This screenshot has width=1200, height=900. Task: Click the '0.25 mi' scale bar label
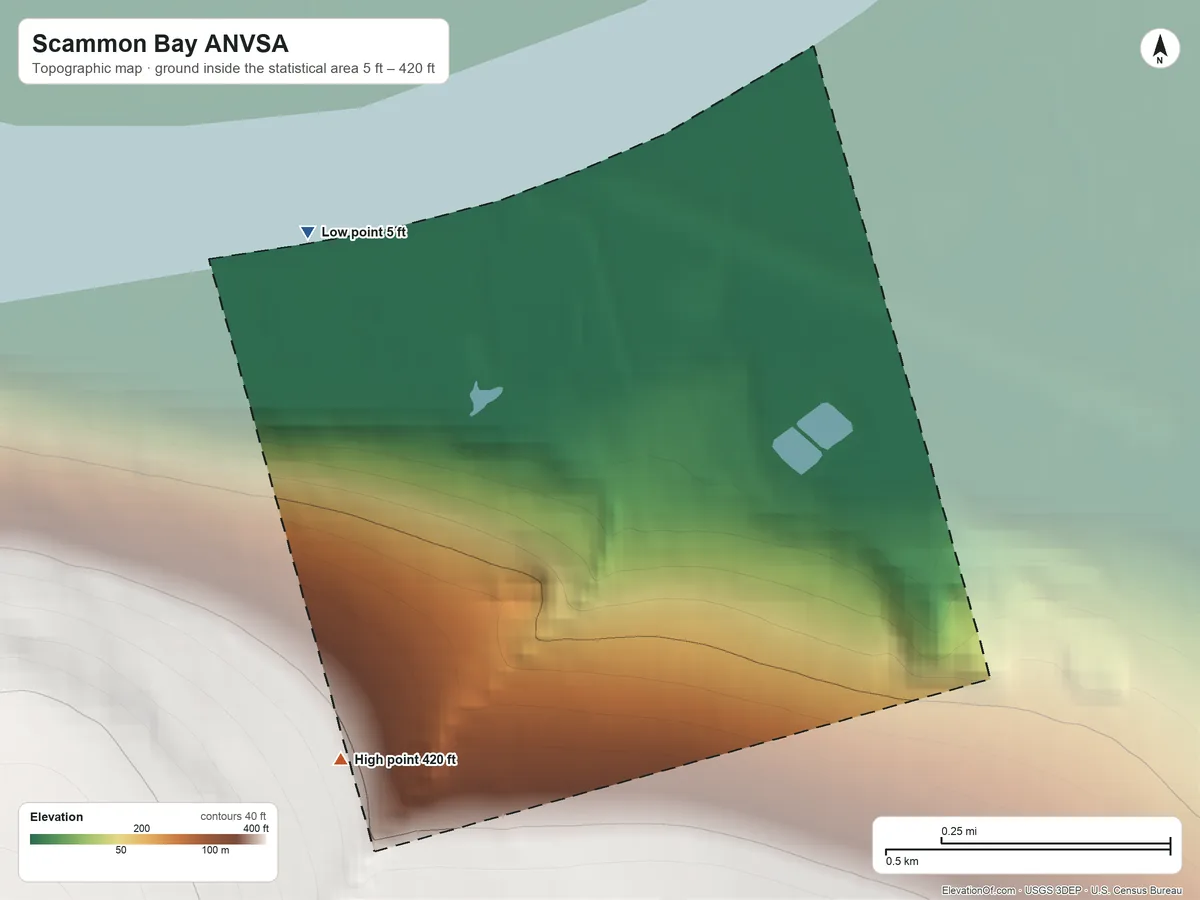click(959, 831)
